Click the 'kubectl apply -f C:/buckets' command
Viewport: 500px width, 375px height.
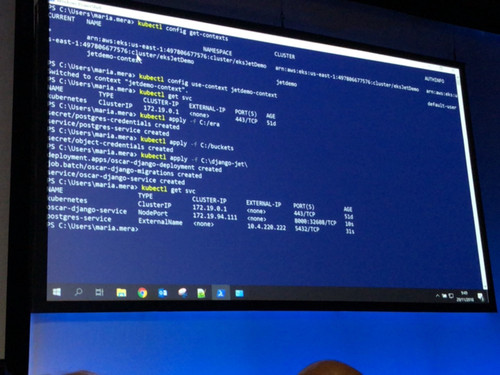tap(187, 143)
